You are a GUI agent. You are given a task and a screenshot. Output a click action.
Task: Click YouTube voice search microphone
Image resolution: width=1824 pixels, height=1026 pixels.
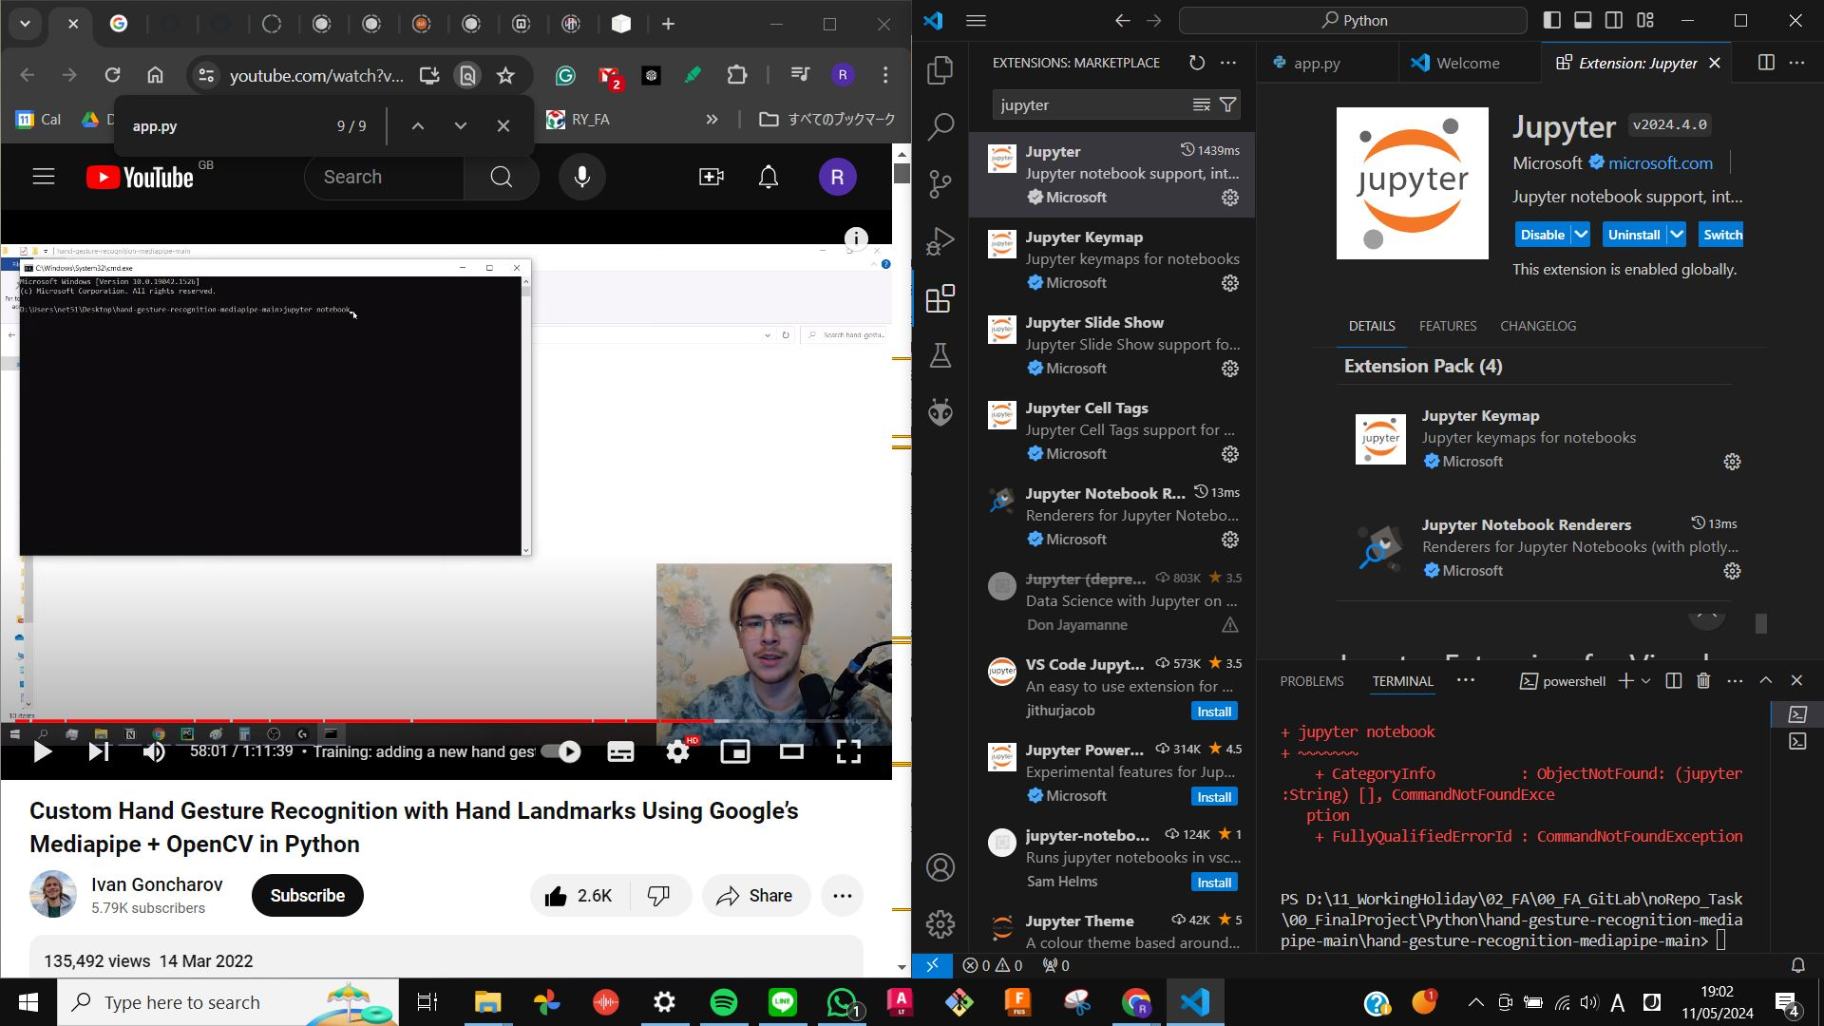pyautogui.click(x=582, y=177)
